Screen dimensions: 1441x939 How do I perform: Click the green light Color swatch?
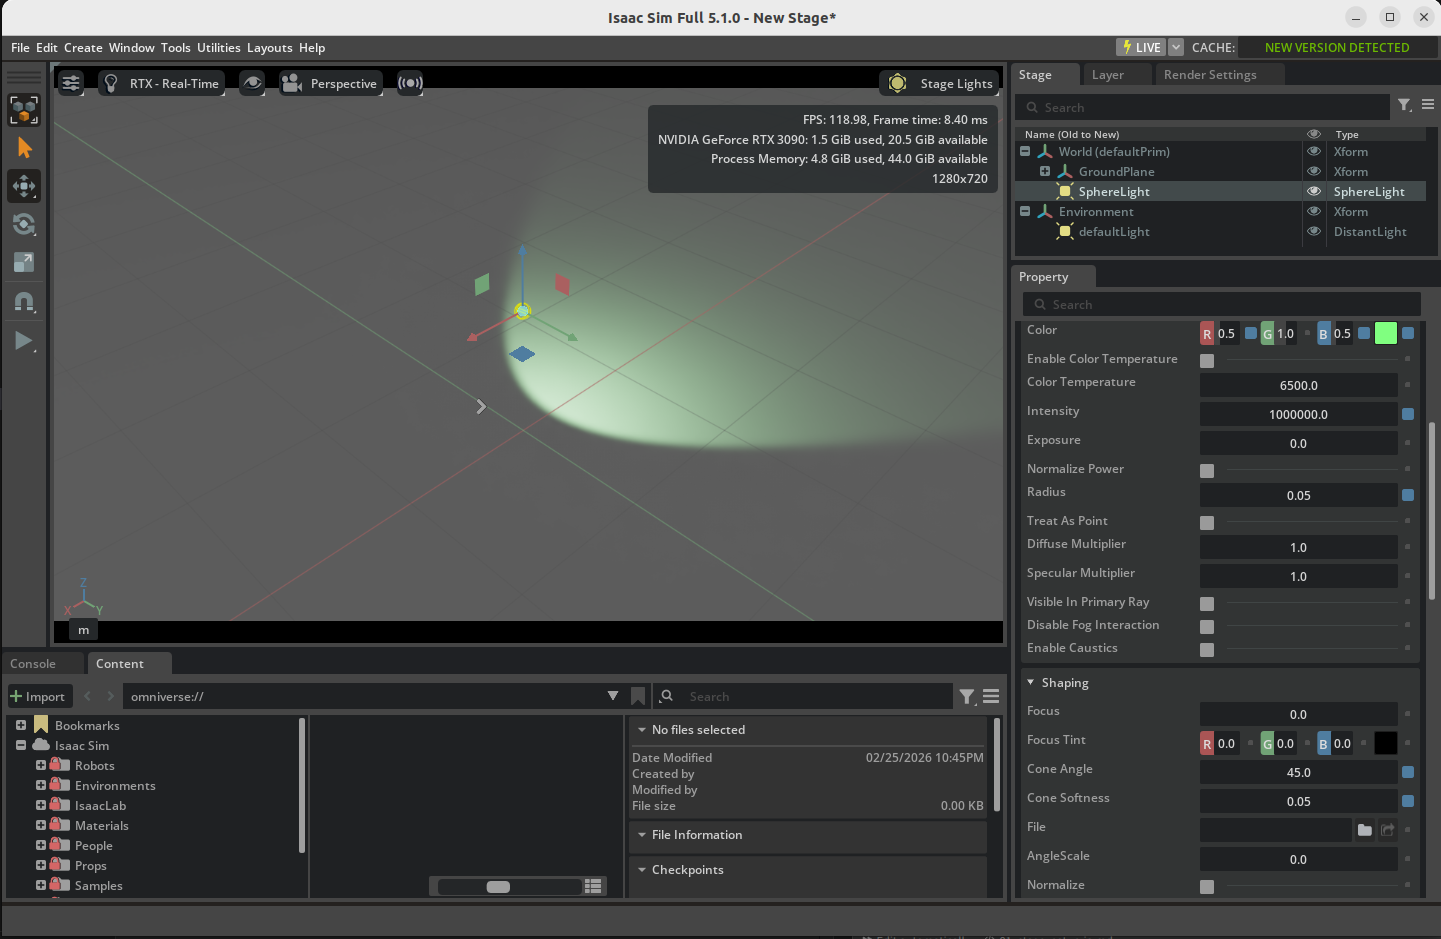[1385, 334]
